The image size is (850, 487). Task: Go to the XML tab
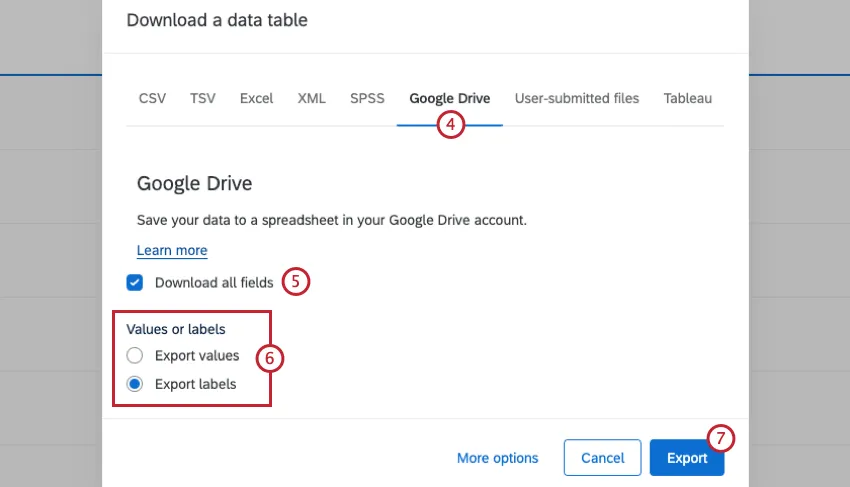pyautogui.click(x=311, y=98)
